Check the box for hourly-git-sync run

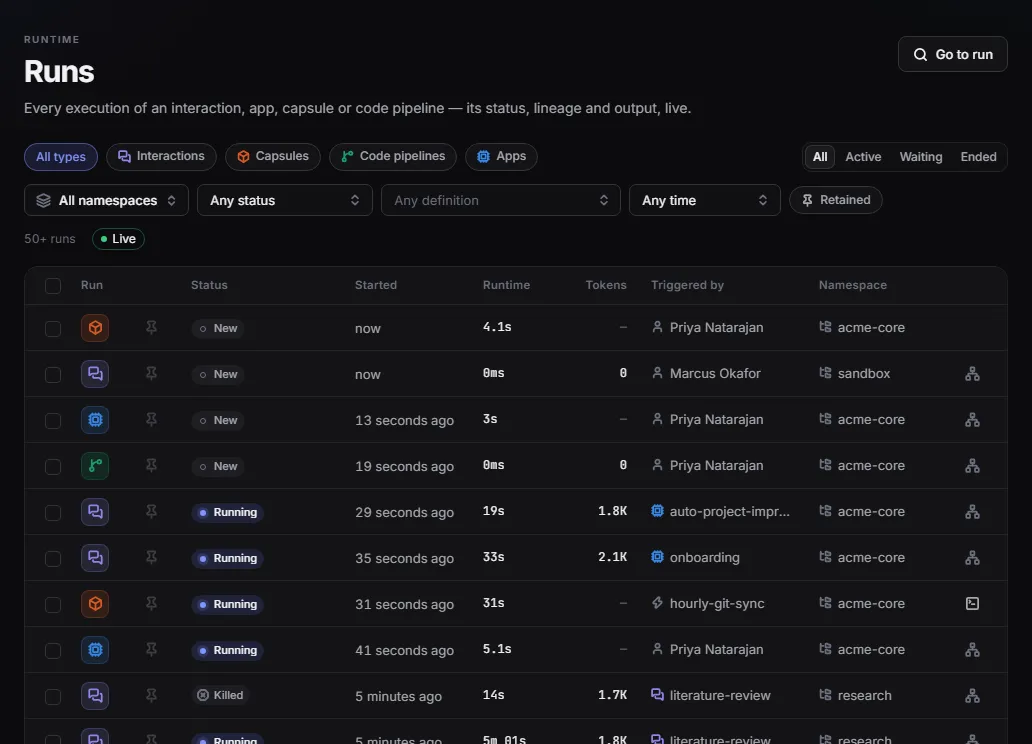(x=53, y=604)
